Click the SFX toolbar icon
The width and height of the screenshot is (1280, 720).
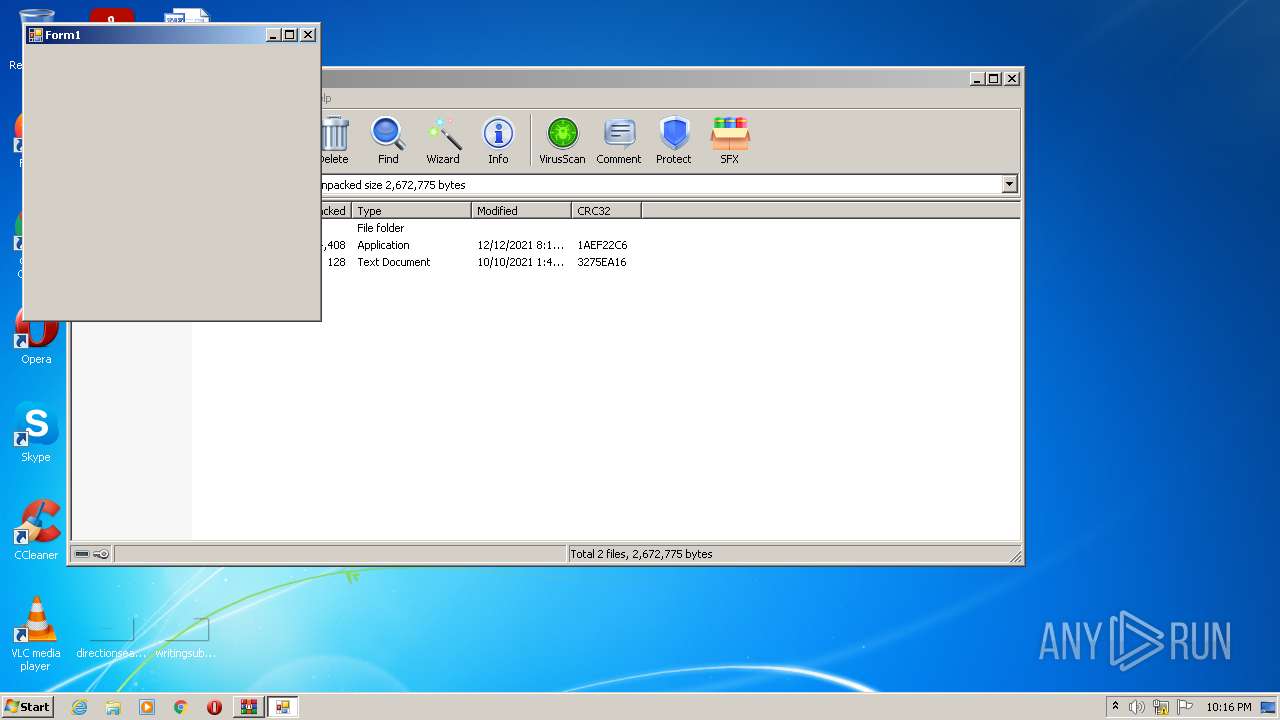coord(730,140)
